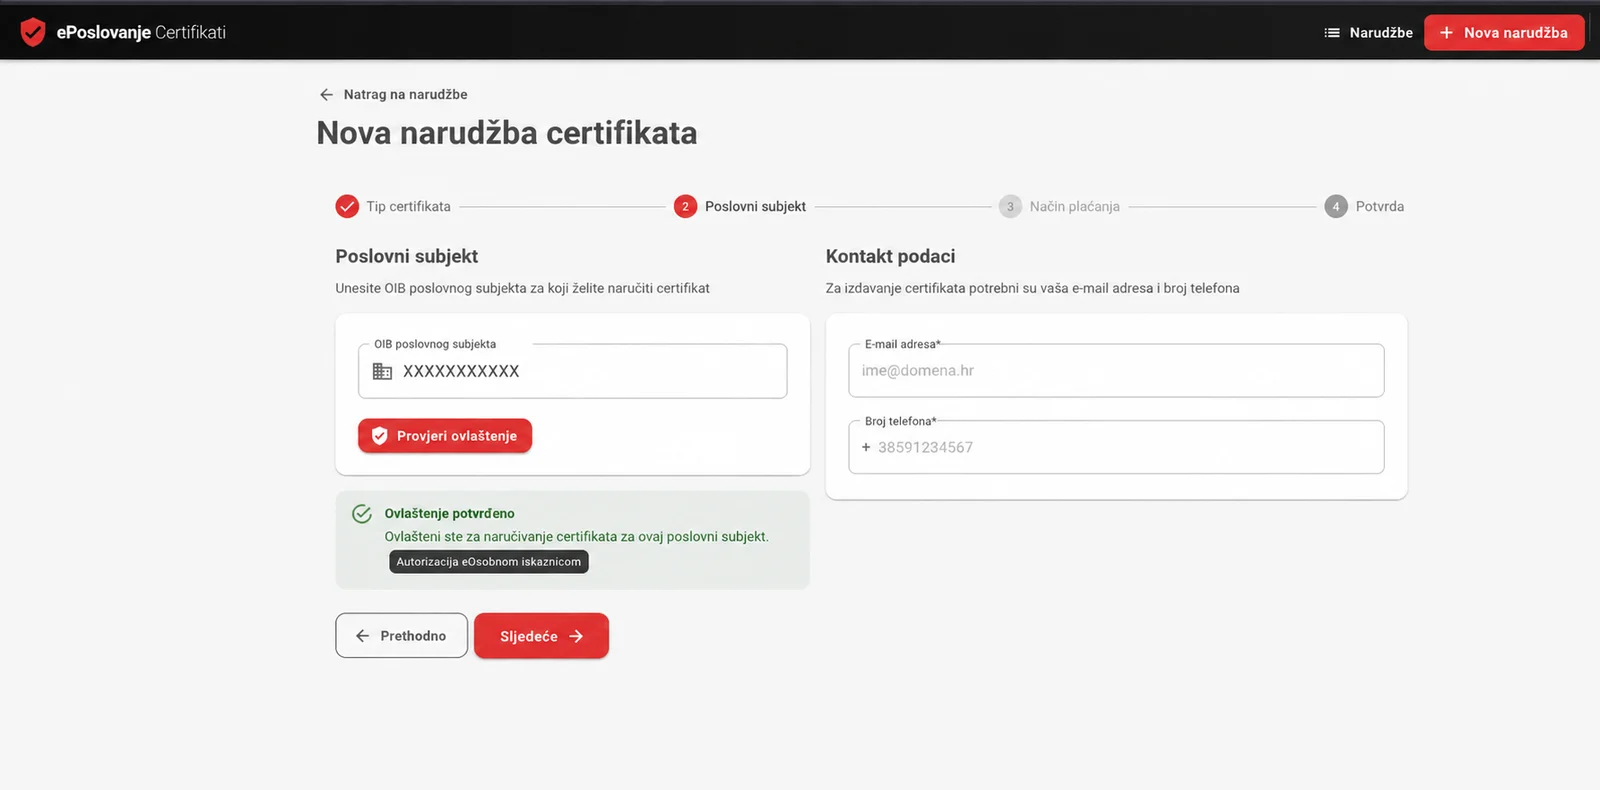Click the Prethodno button
1600x790 pixels.
point(401,636)
